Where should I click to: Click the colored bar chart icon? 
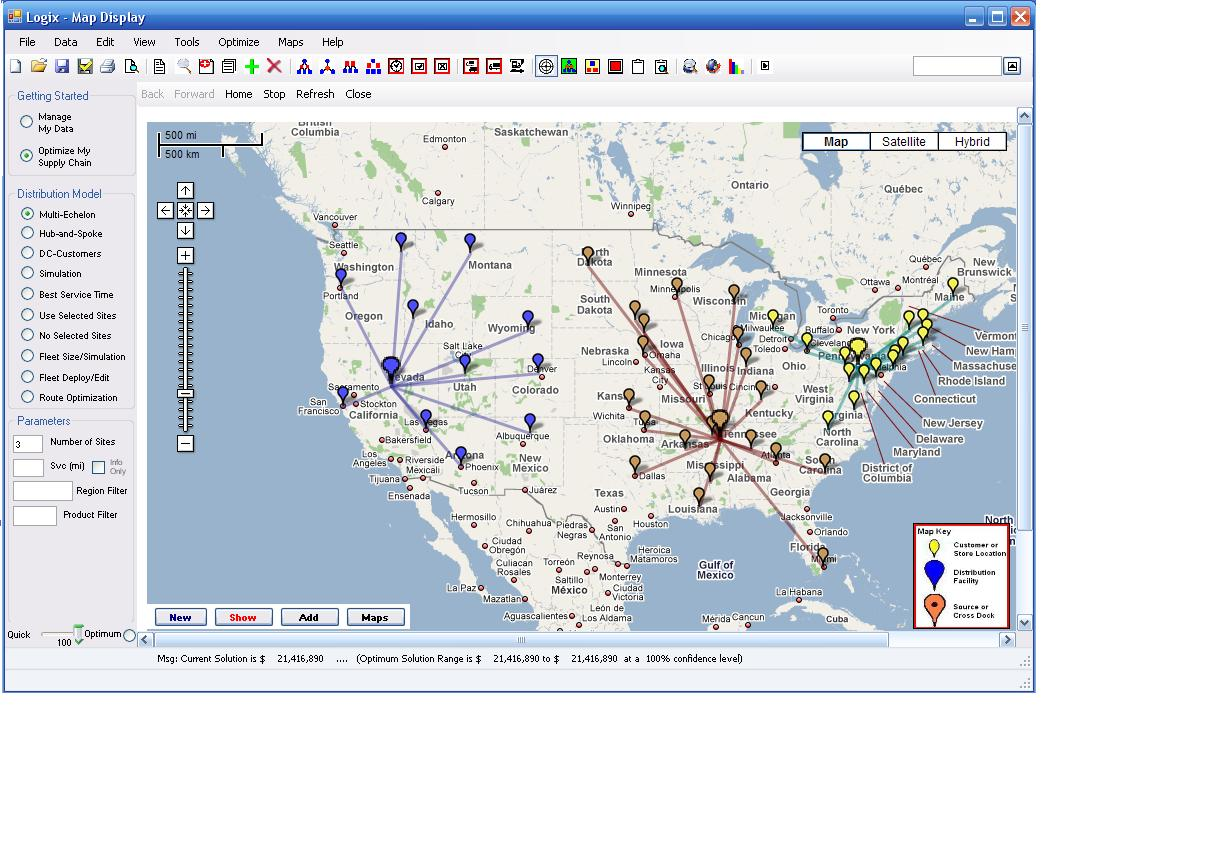click(x=736, y=67)
